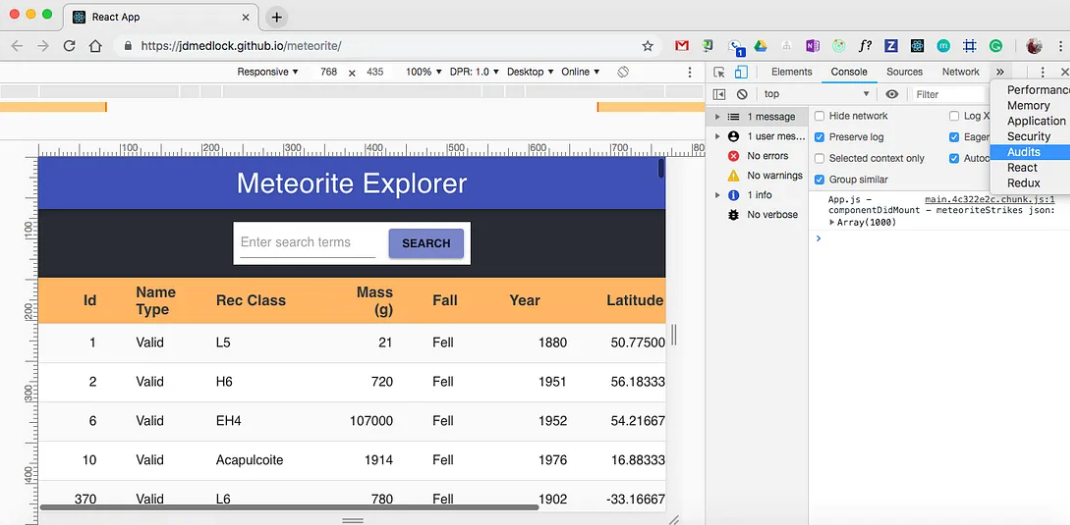This screenshot has width=1070, height=525.
Task: Click the teal m extension icon
Action: (943, 46)
